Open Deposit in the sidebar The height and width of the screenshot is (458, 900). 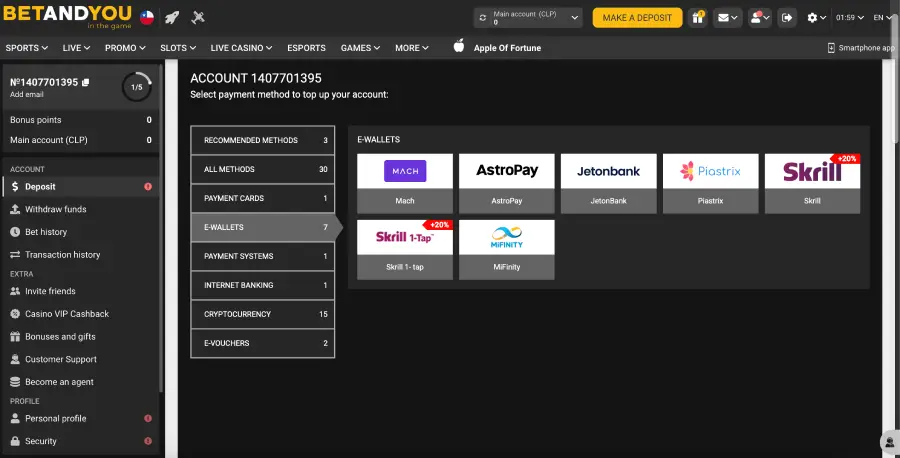(x=80, y=187)
